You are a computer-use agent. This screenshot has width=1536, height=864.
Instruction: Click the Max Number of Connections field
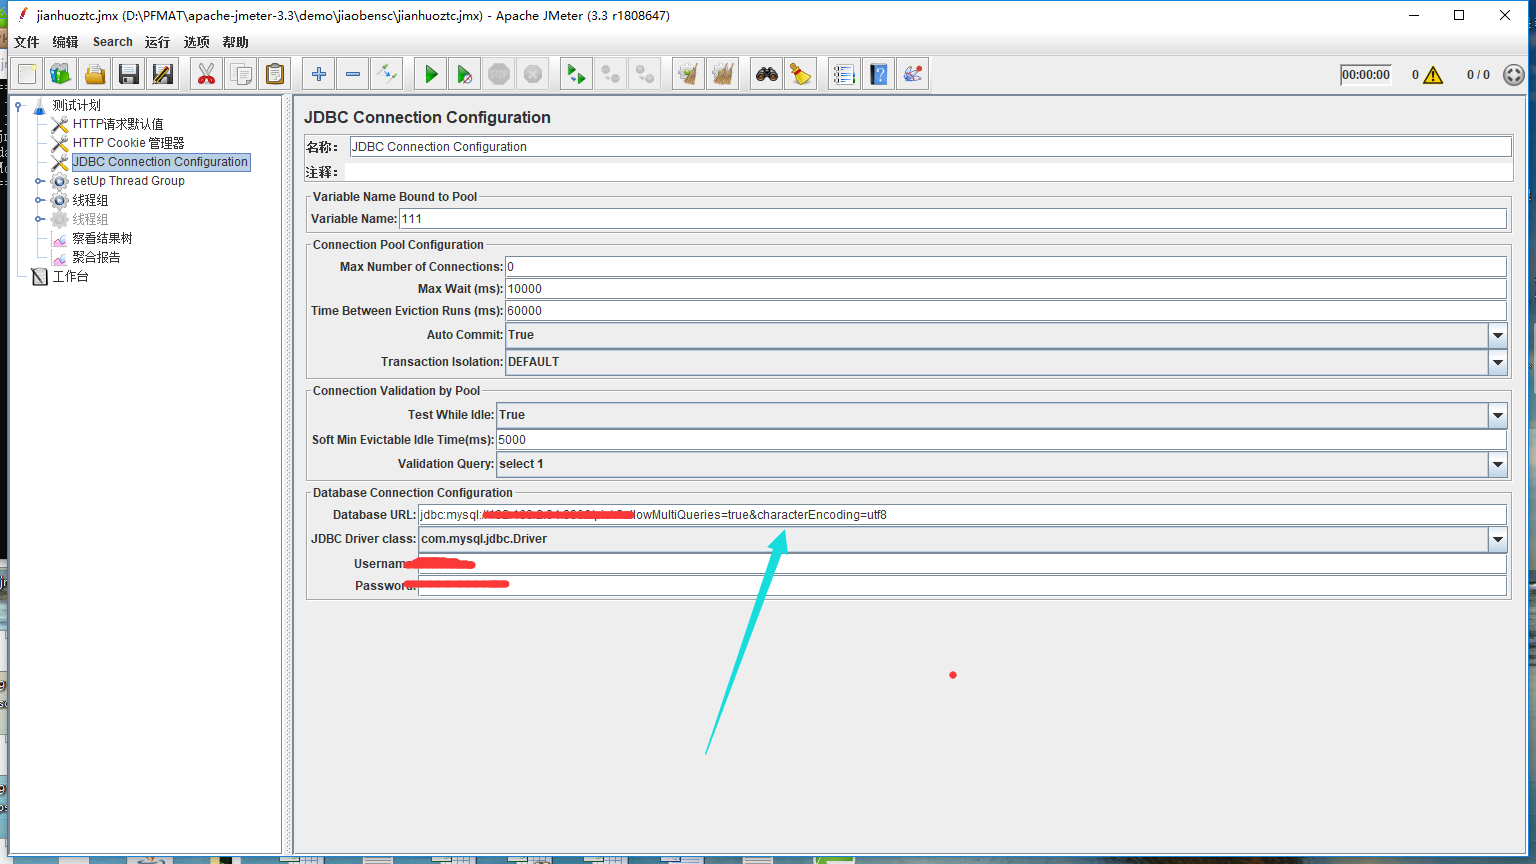pos(1005,267)
